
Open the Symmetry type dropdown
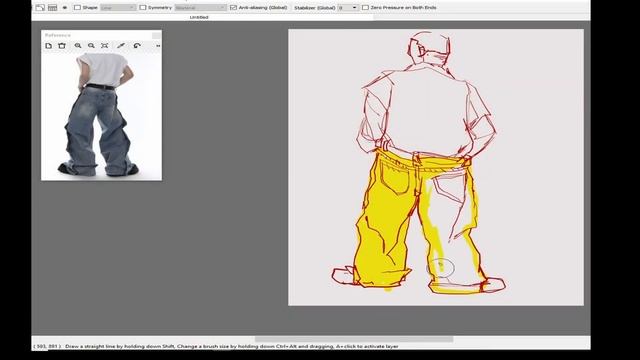pyautogui.click(x=200, y=7)
